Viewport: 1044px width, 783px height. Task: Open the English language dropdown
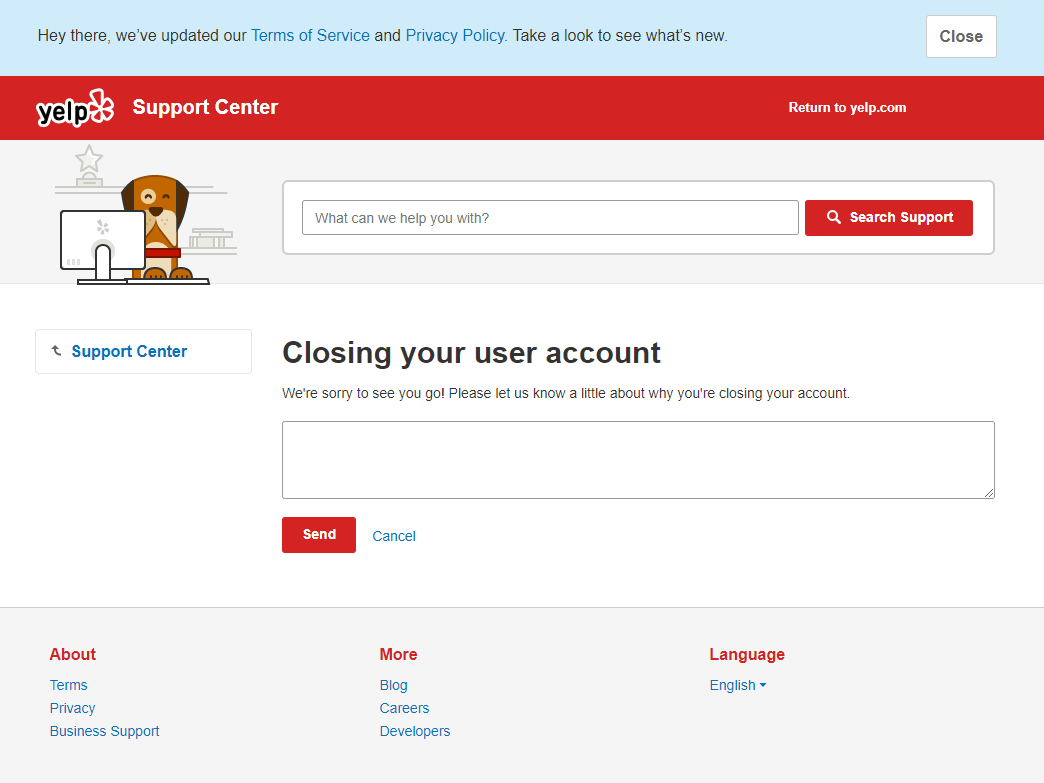[738, 685]
